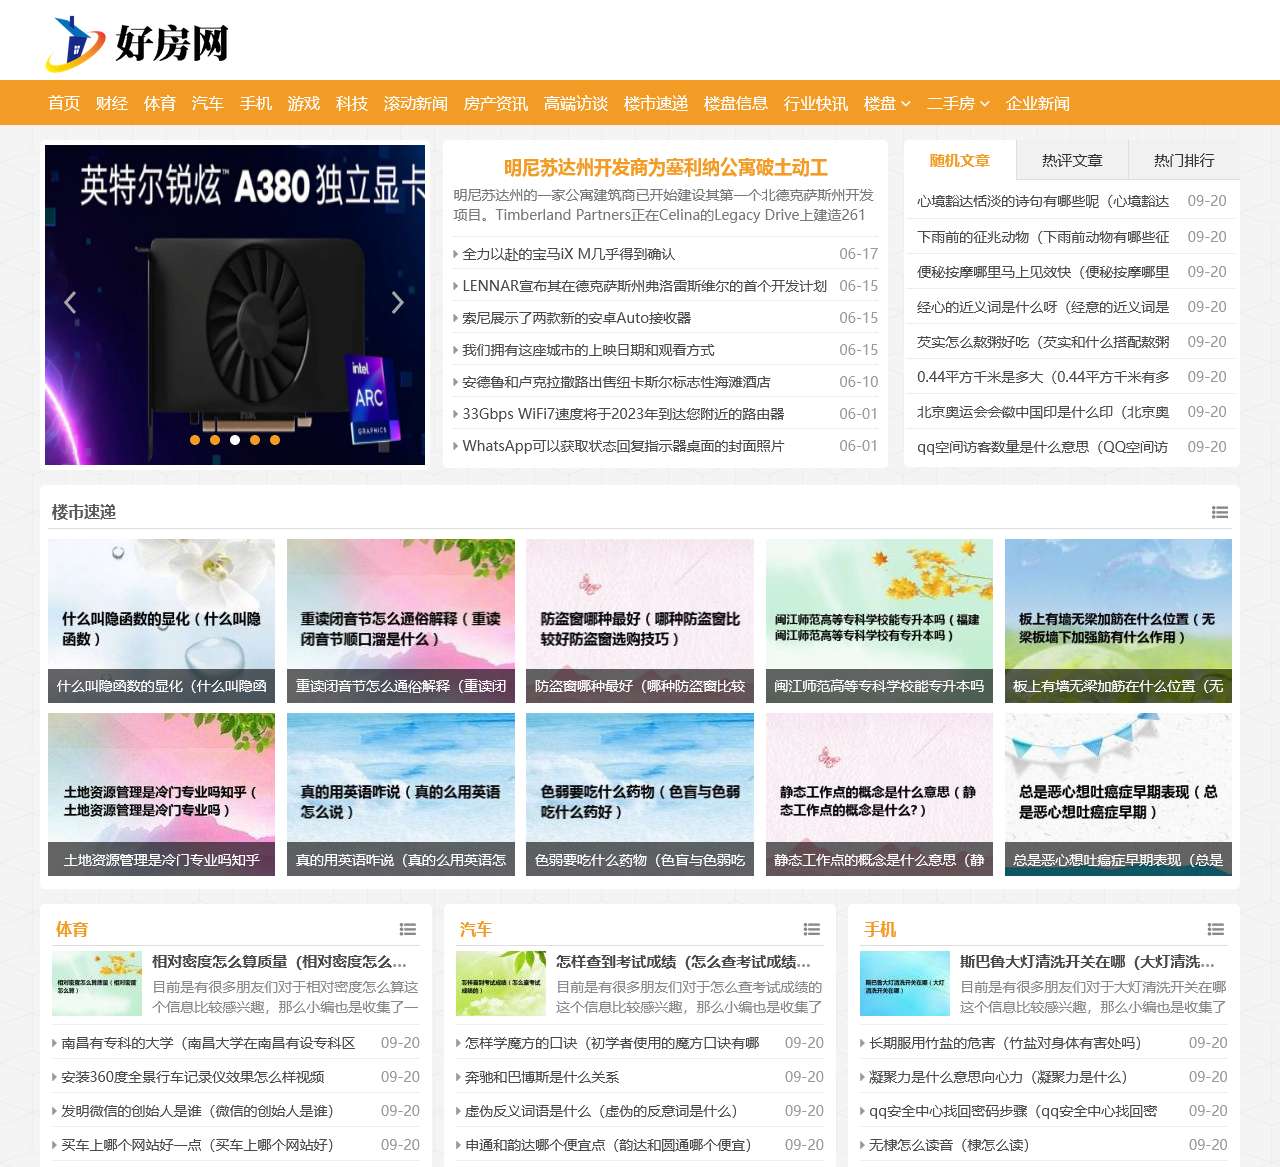This screenshot has width=1280, height=1167.
Task: Click the carousel next arrow
Action: tap(398, 303)
